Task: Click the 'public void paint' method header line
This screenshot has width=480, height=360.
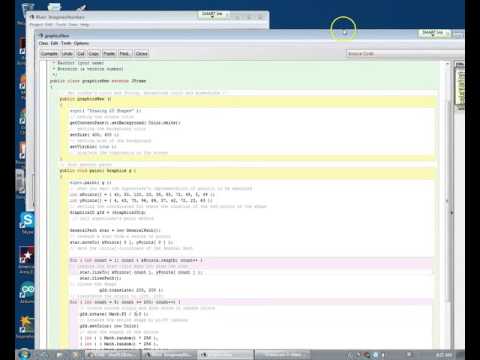Action: point(98,171)
